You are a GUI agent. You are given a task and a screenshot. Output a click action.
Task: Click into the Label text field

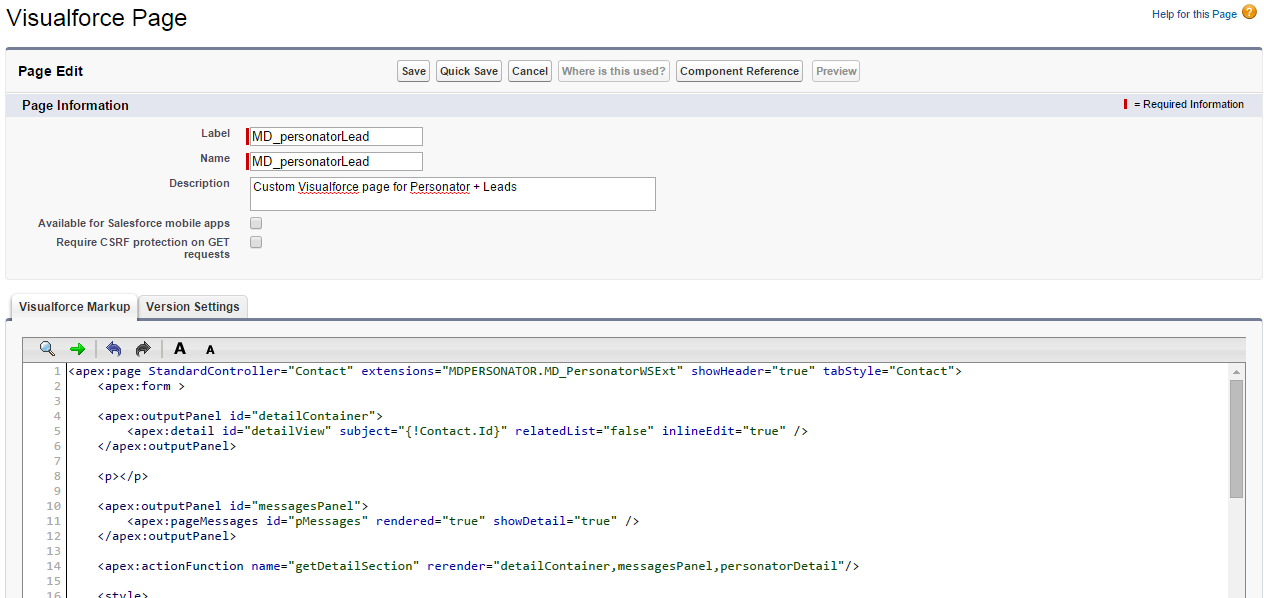click(335, 136)
